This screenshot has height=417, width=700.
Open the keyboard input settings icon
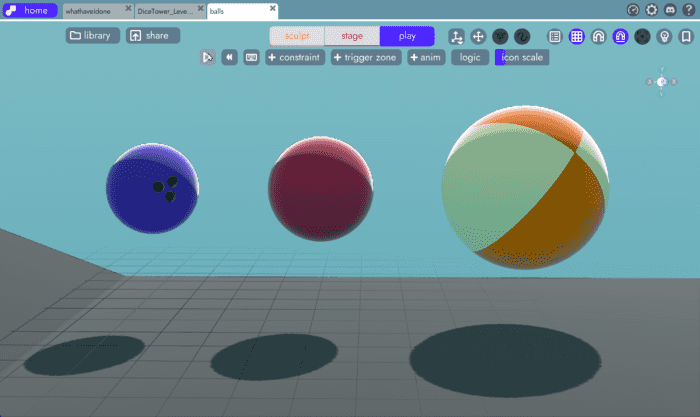click(251, 57)
